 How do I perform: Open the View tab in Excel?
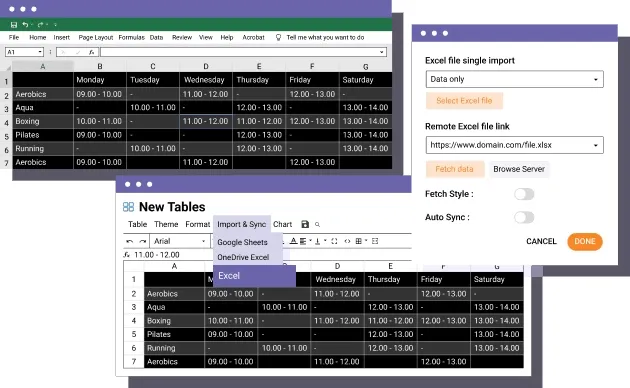(x=206, y=37)
